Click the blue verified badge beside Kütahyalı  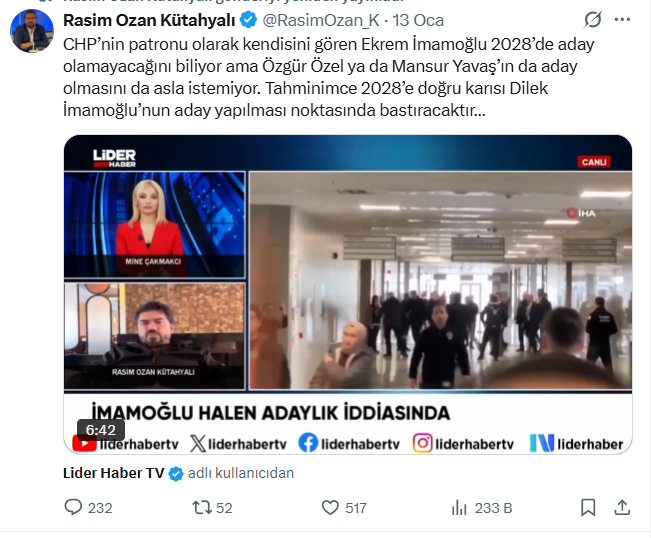click(x=249, y=20)
